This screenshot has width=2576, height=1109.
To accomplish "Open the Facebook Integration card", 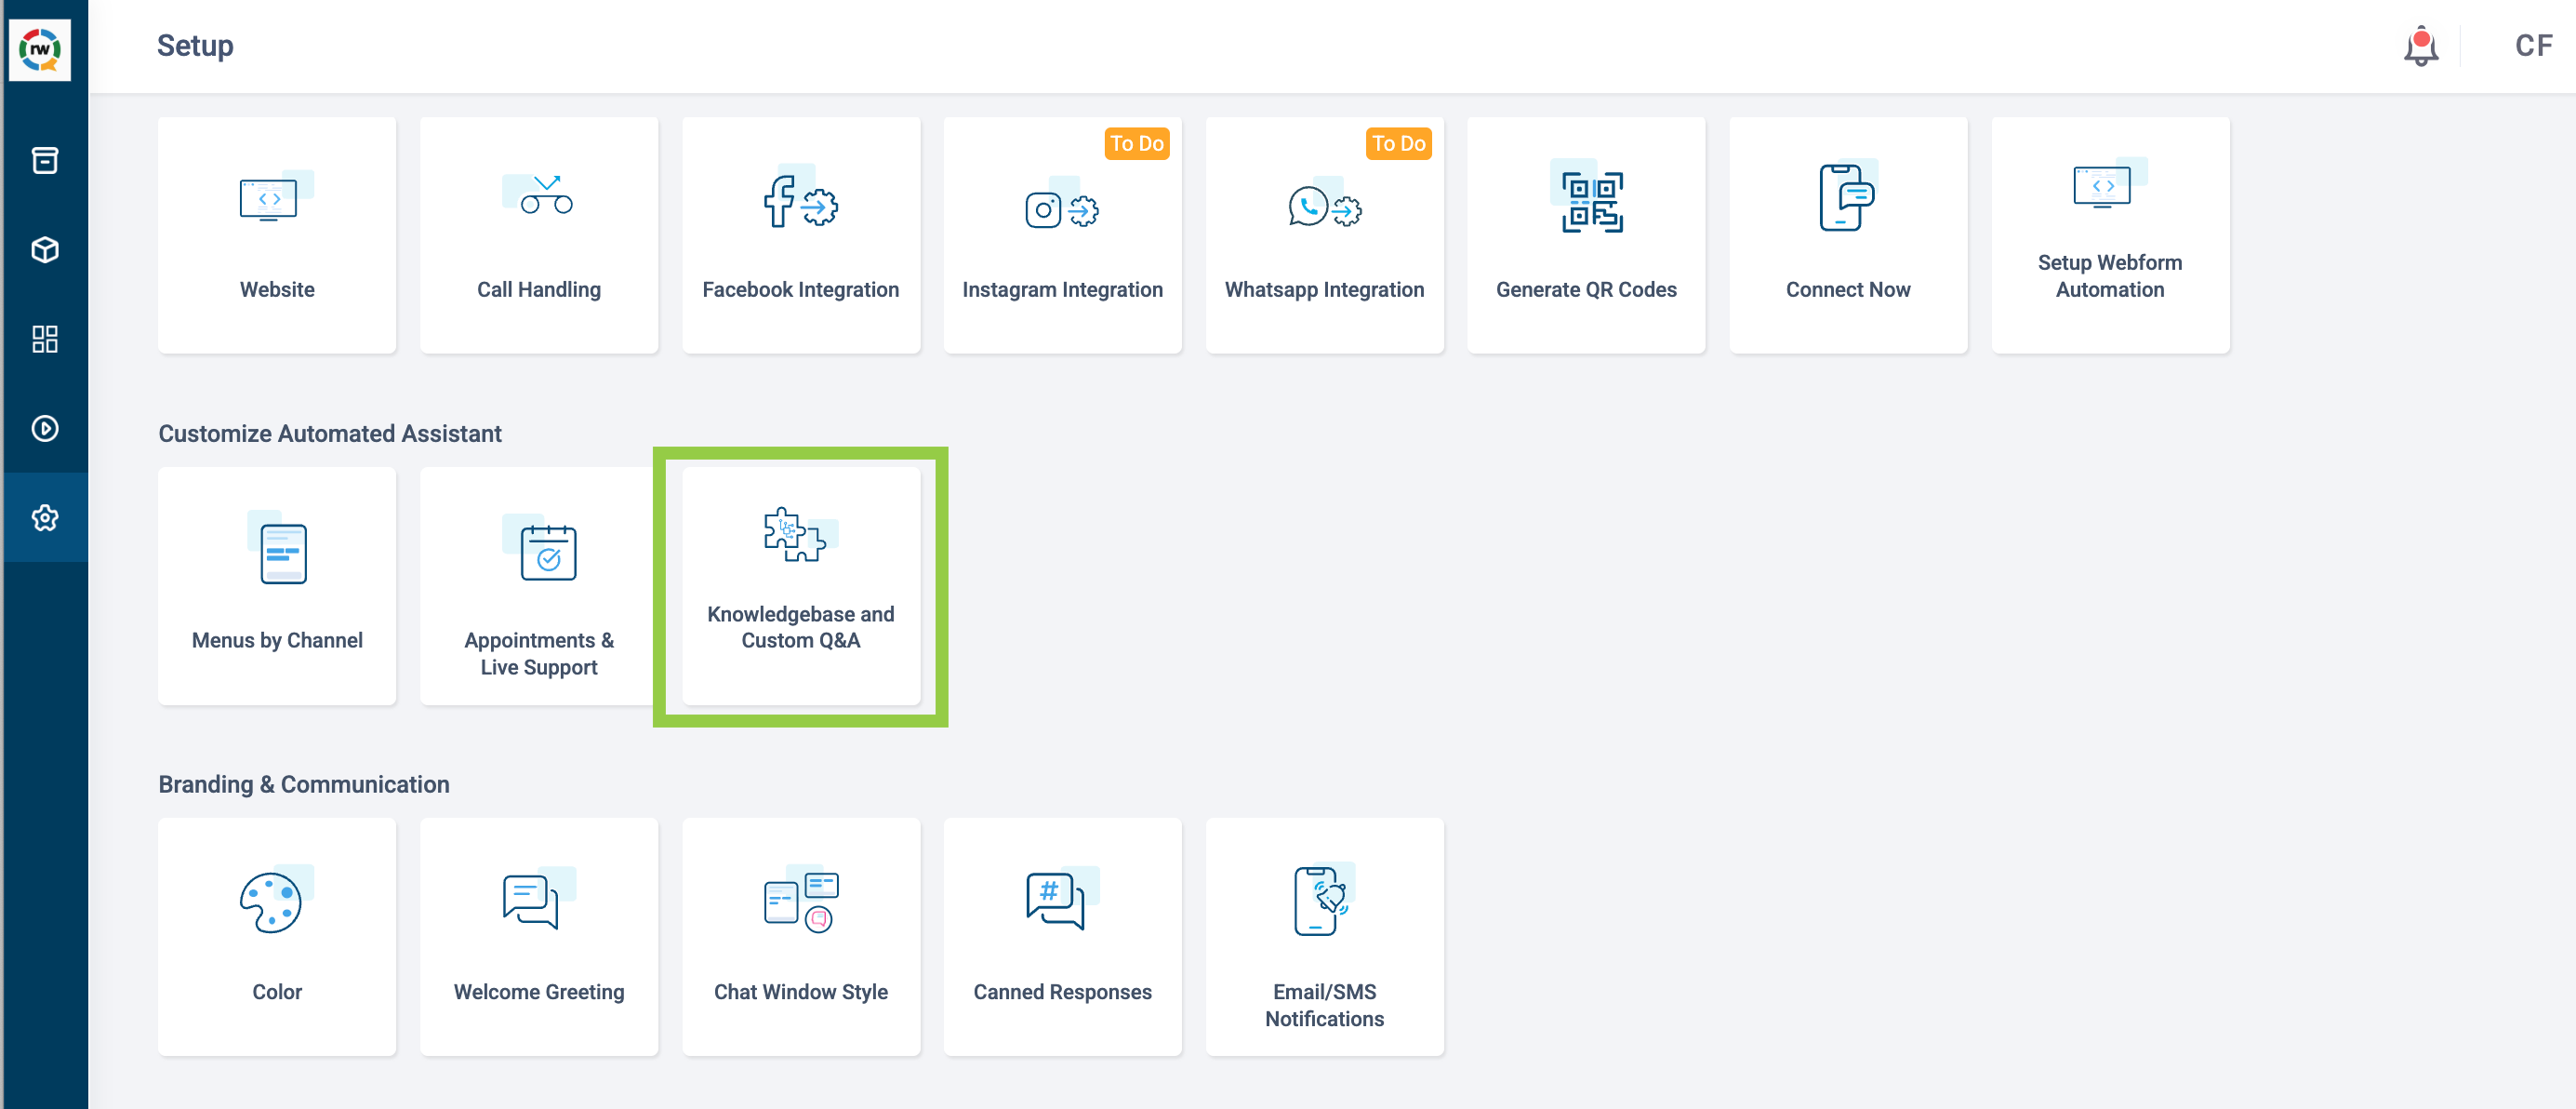I will tap(800, 235).
